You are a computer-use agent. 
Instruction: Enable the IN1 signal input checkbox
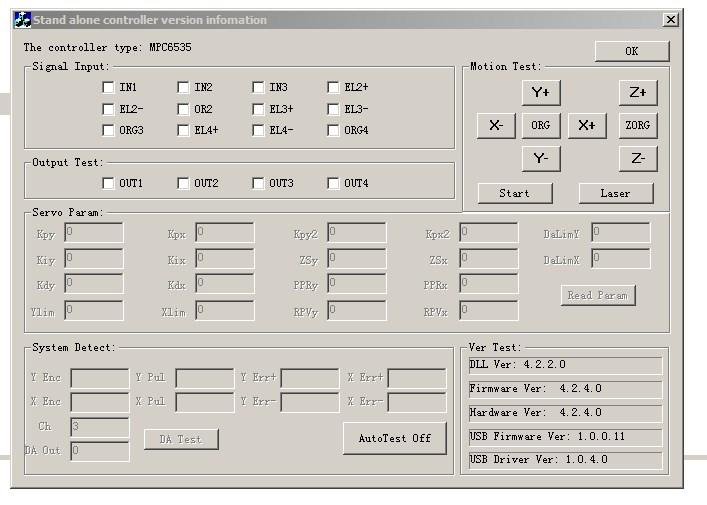tap(108, 88)
